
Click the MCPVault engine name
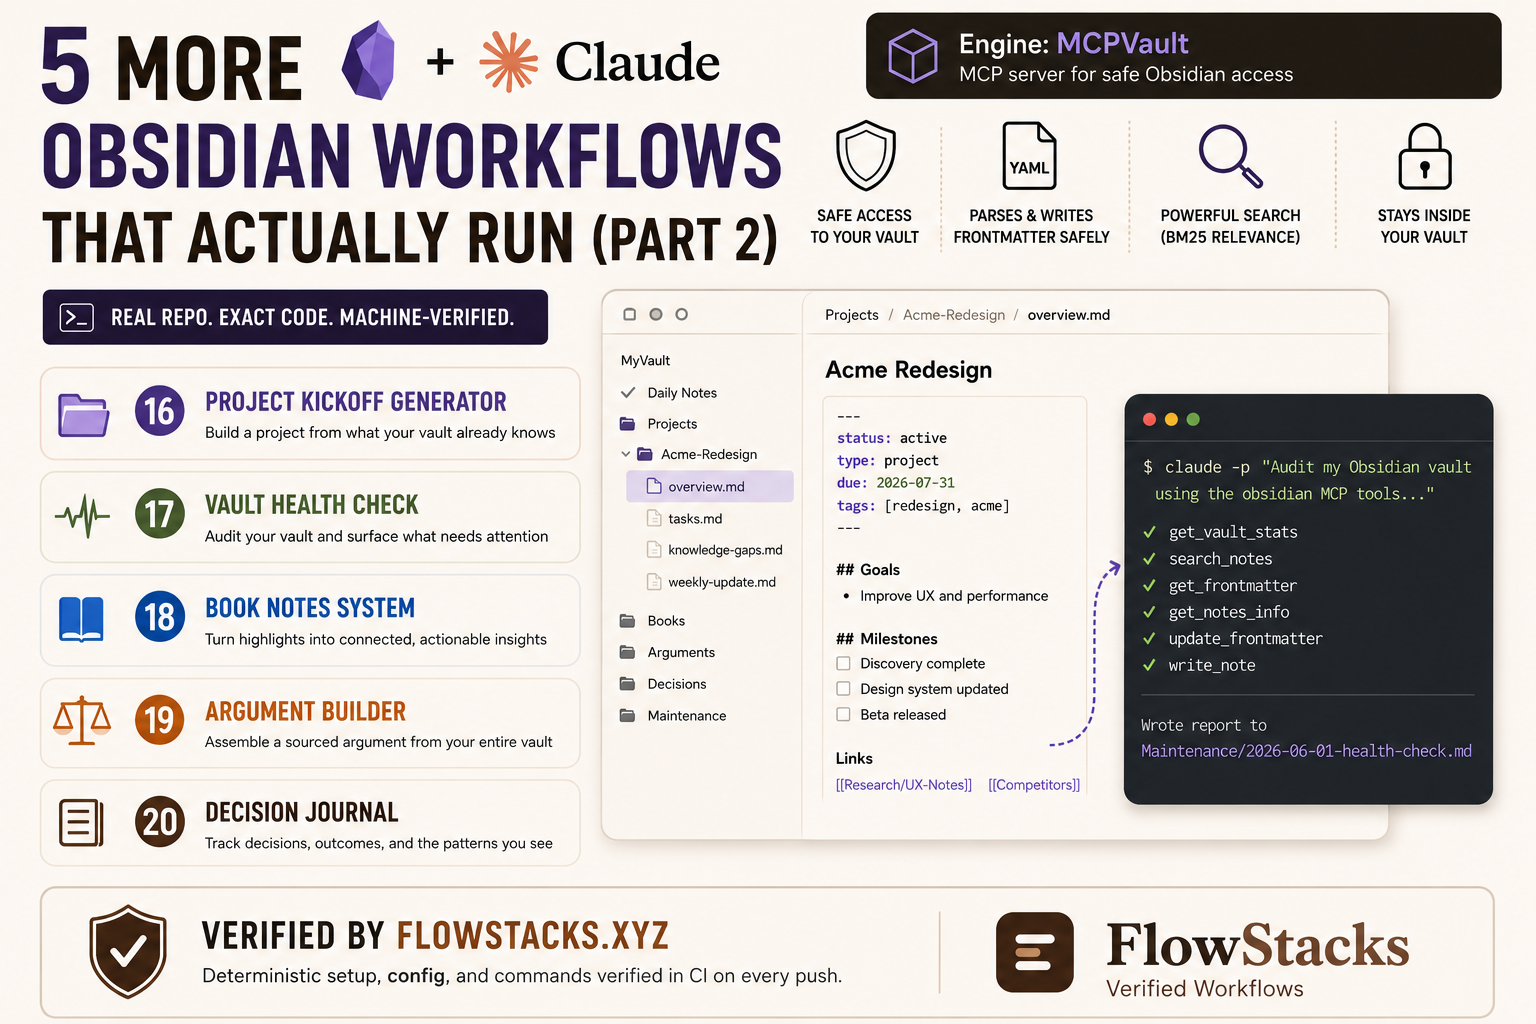pyautogui.click(x=1122, y=44)
